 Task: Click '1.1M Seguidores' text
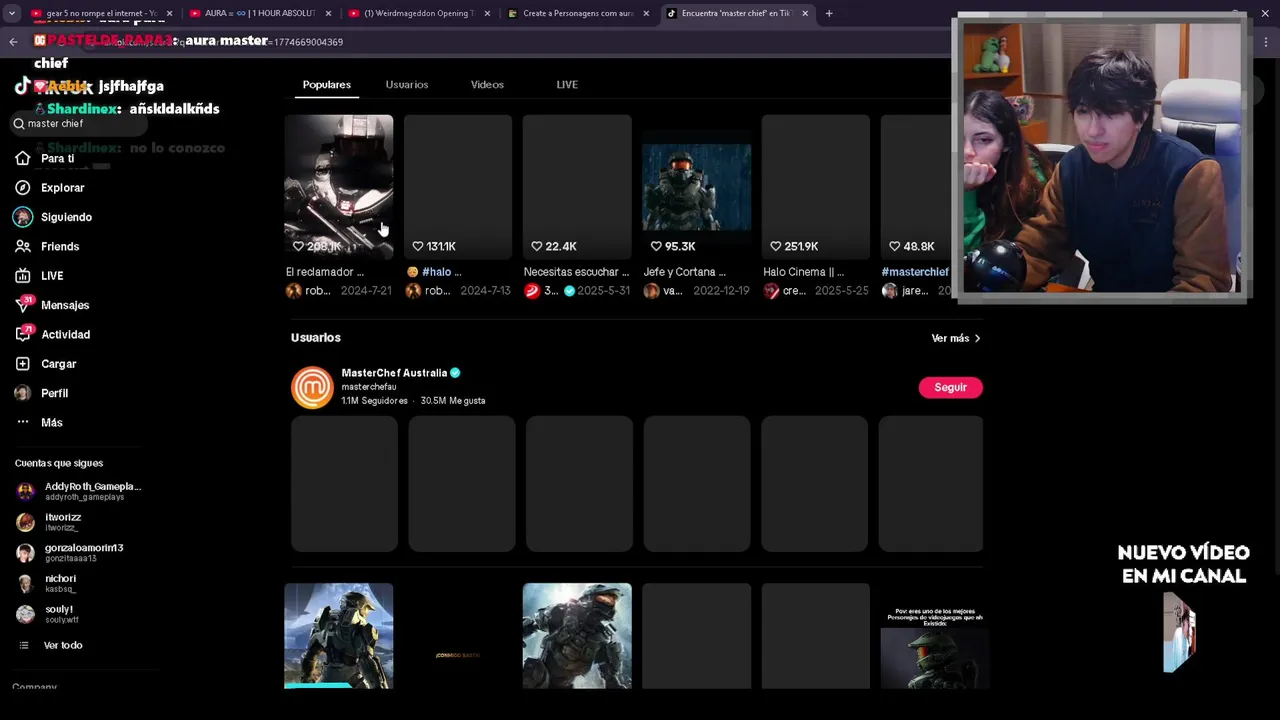click(374, 401)
